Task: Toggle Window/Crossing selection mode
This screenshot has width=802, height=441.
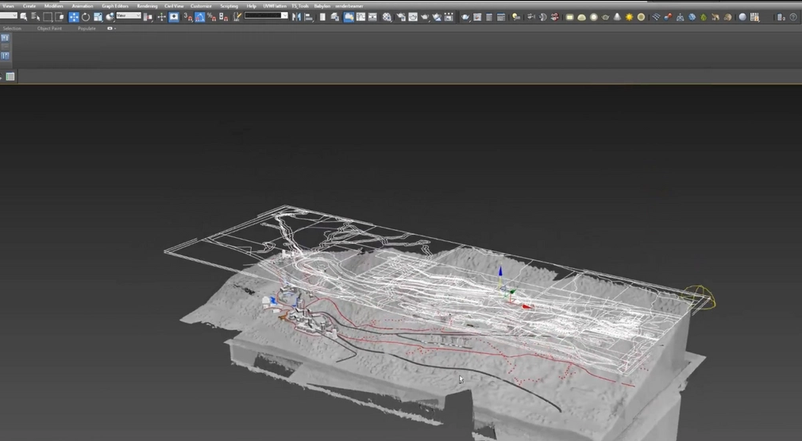Action: 61,17
